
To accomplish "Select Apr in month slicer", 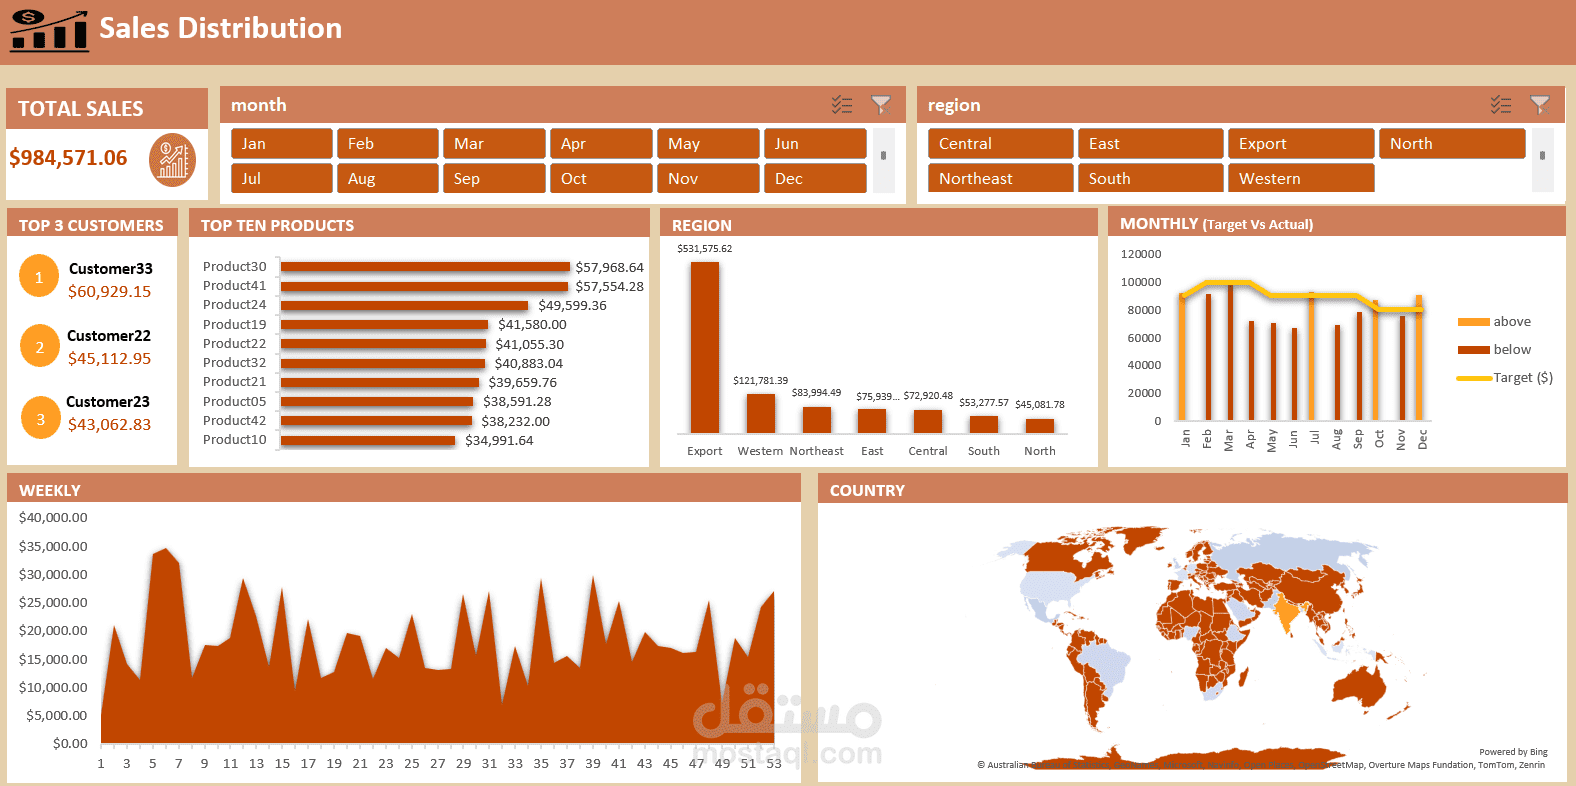I will pos(601,143).
